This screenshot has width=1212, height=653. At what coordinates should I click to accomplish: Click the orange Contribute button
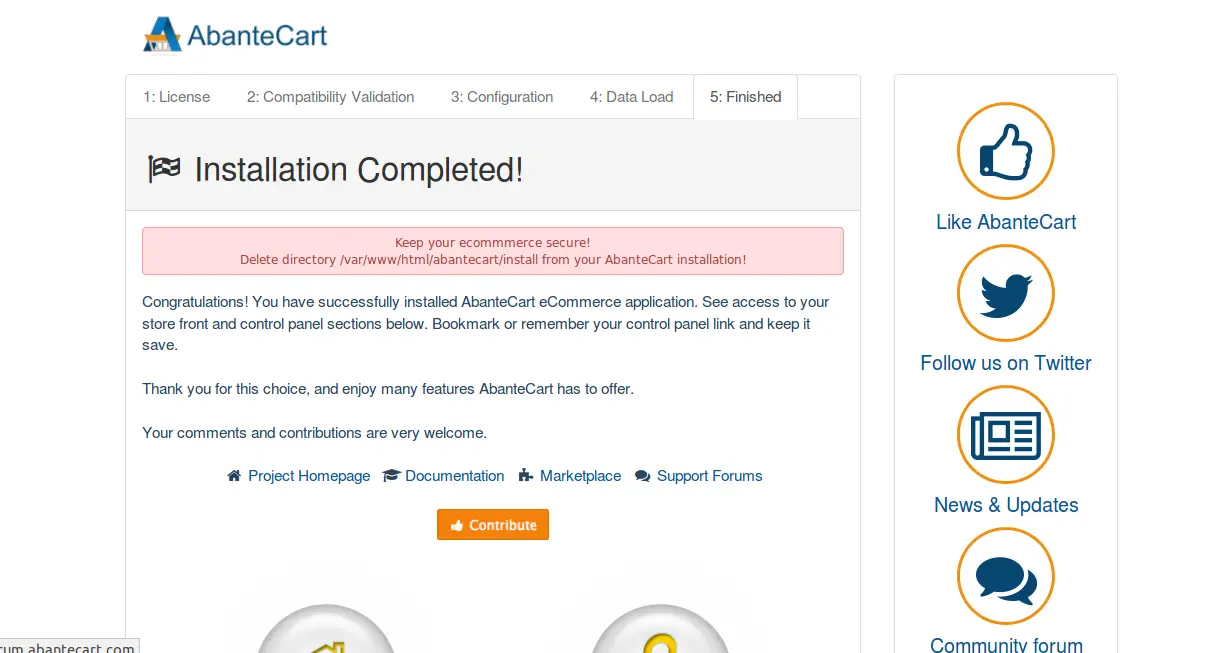point(493,525)
